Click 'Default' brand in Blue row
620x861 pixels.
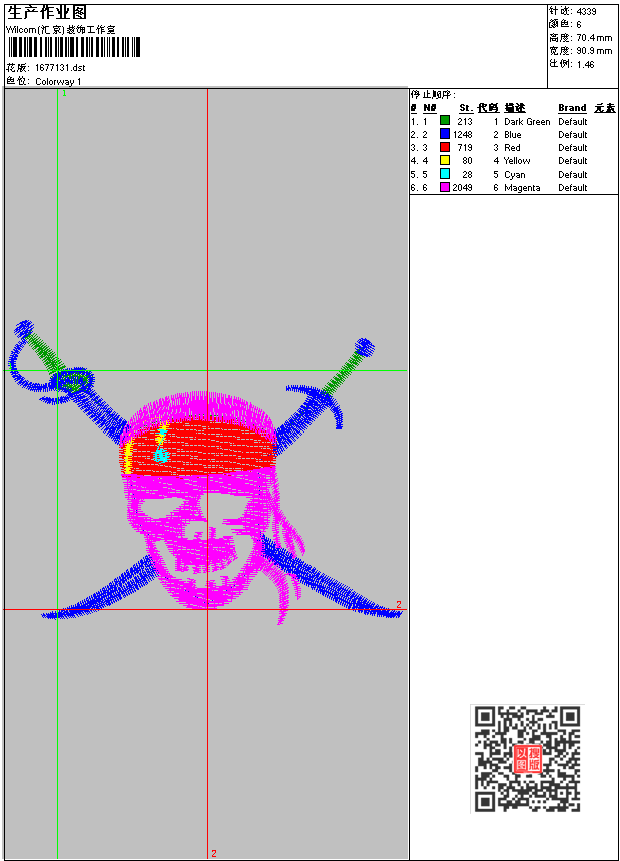tap(573, 135)
